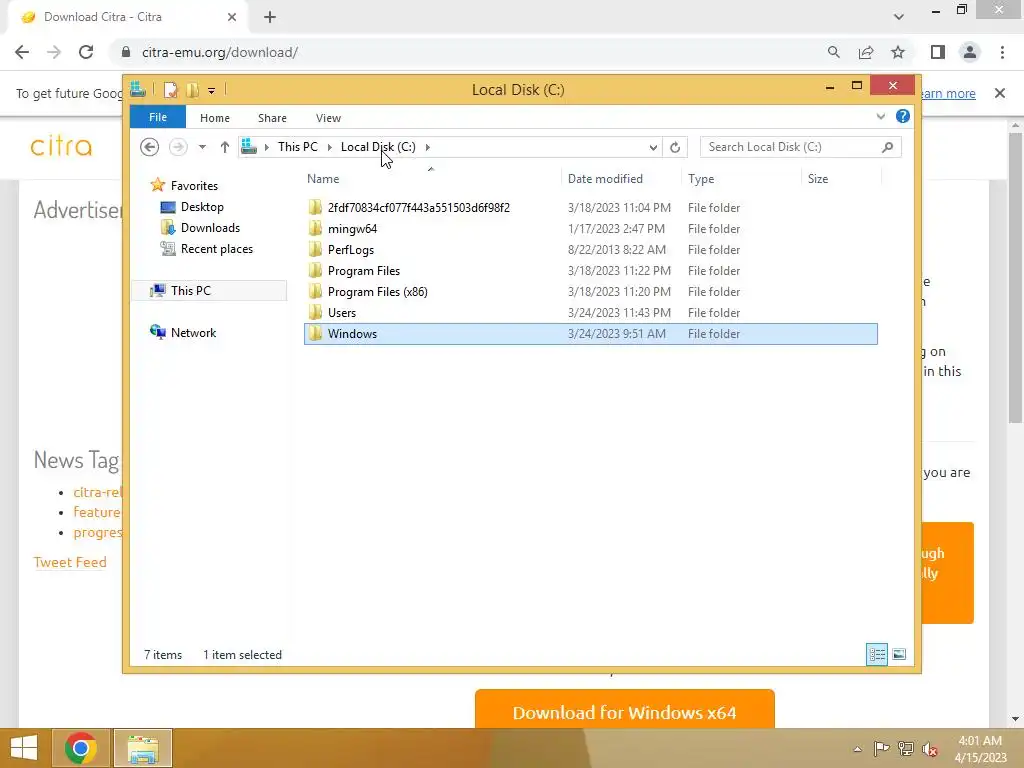Select Network in the navigation pane
The width and height of the screenshot is (1024, 768).
[x=193, y=332]
